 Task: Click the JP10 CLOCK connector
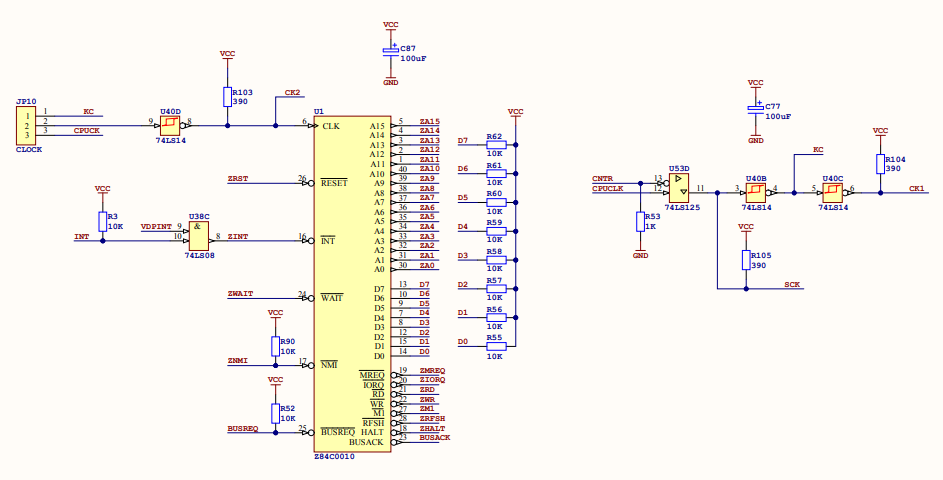(x=27, y=125)
